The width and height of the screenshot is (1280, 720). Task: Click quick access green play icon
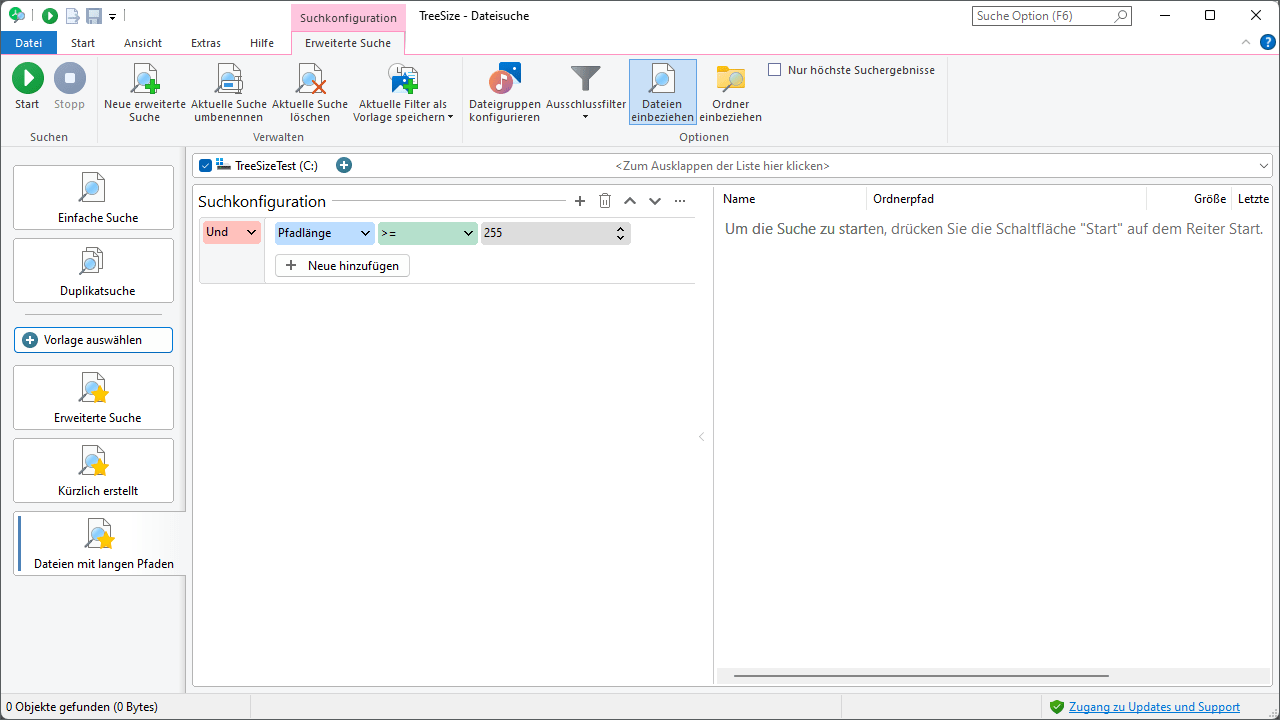point(49,16)
